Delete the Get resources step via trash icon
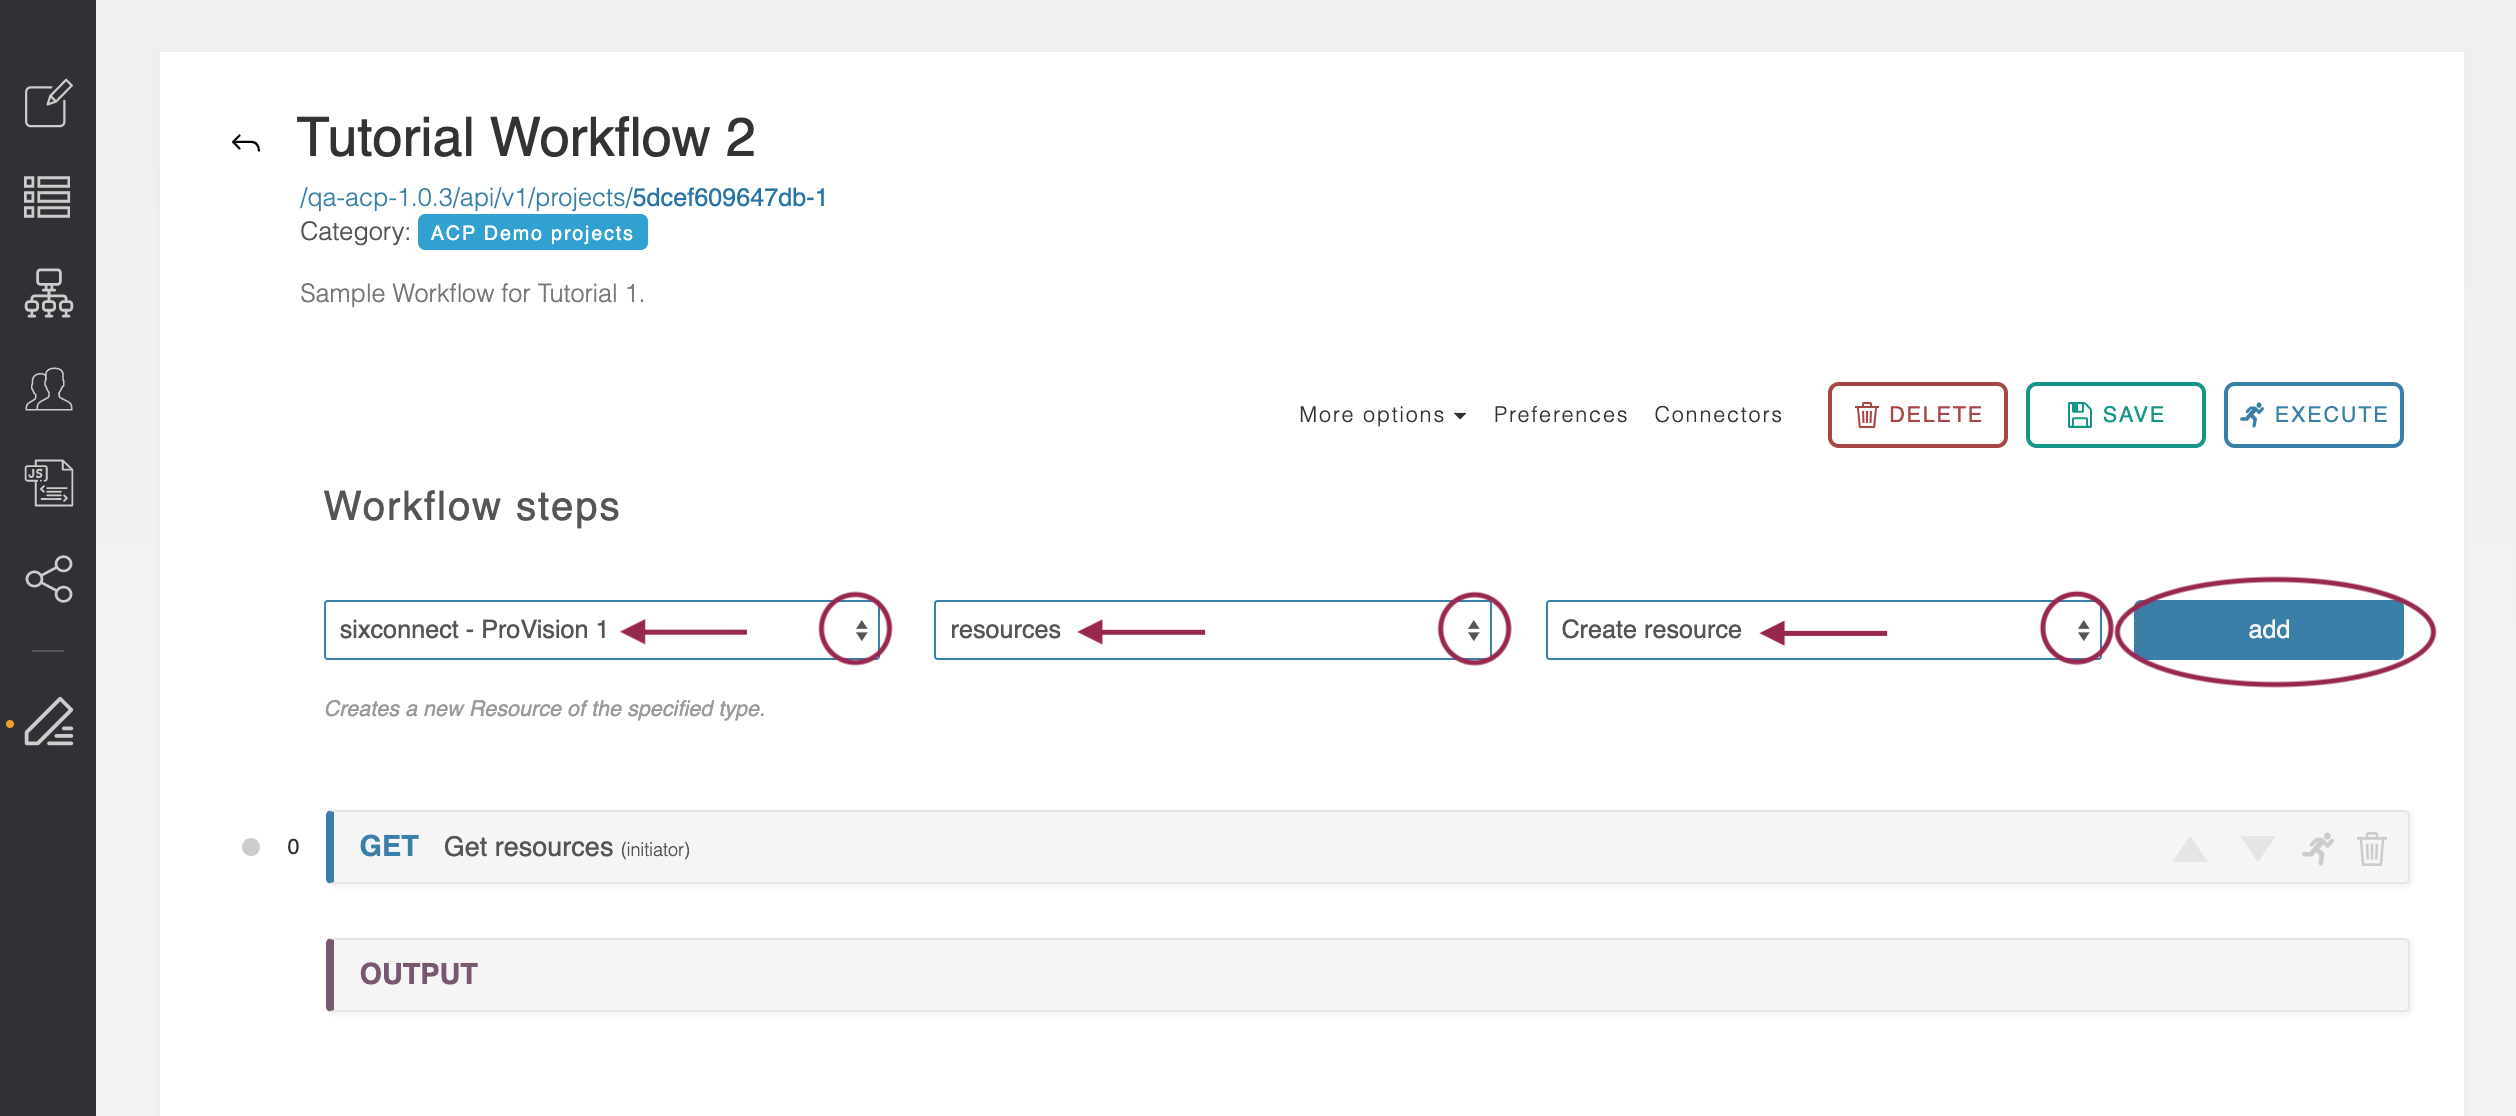This screenshot has height=1116, width=2516. pyautogui.click(x=2371, y=849)
